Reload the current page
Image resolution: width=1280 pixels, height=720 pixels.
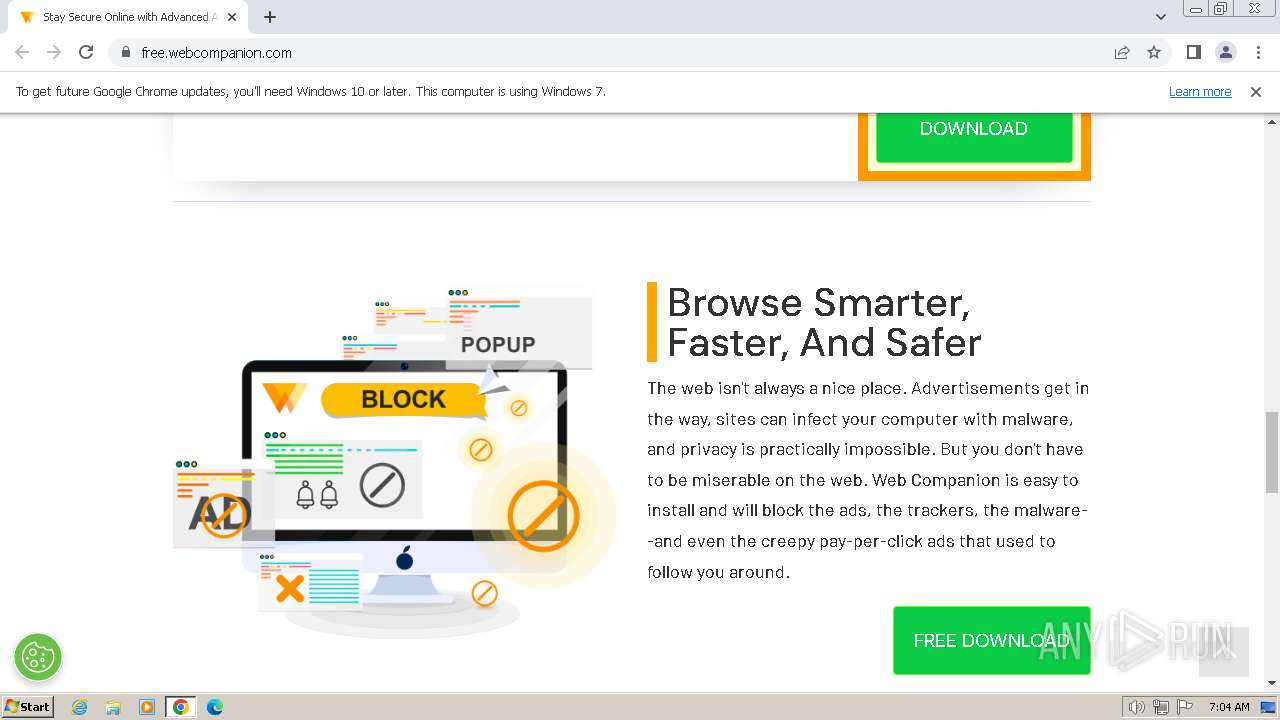tap(86, 52)
